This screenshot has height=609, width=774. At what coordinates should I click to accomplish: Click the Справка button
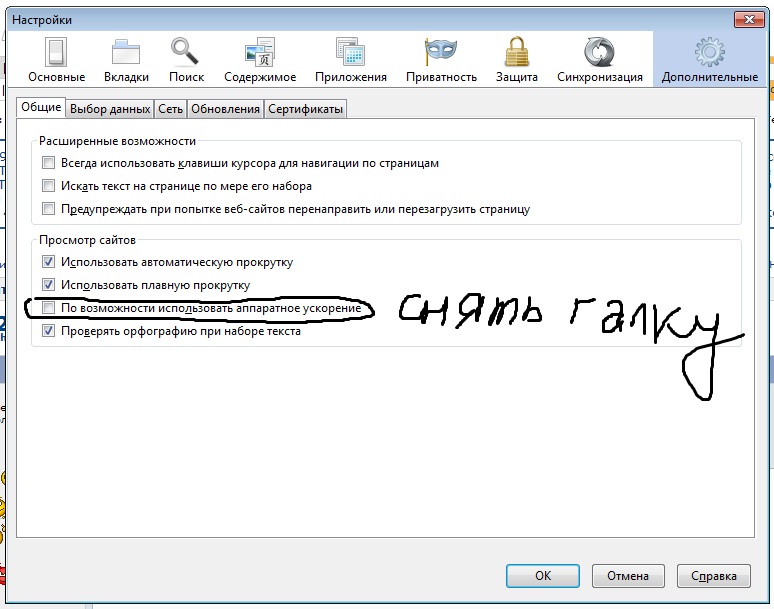point(714,576)
